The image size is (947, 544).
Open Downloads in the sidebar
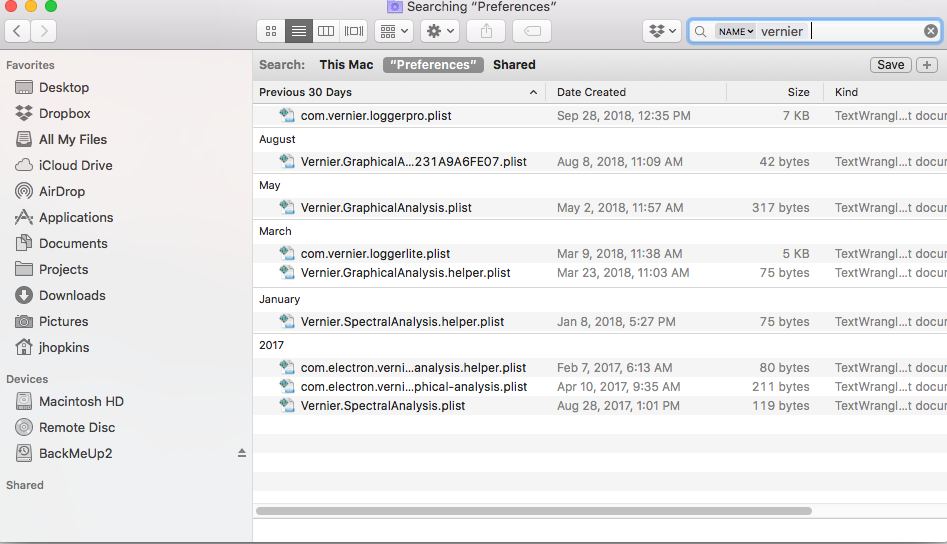pyautogui.click(x=72, y=295)
